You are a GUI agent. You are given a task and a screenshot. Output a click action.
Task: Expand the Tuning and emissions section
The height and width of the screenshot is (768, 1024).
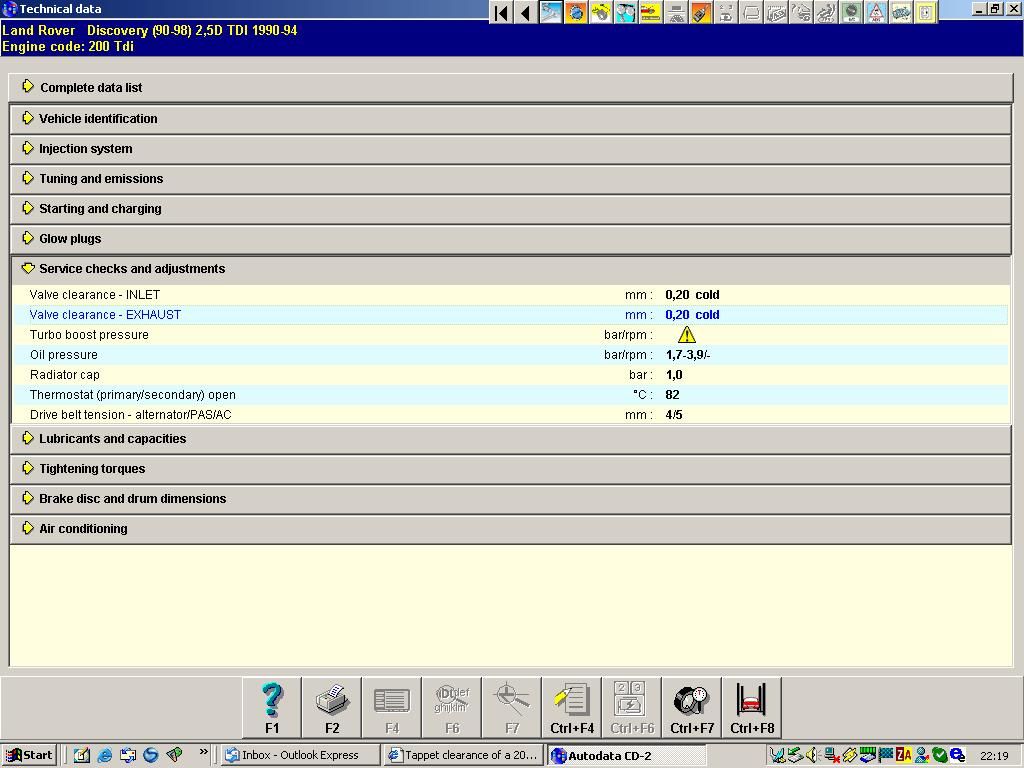511,179
